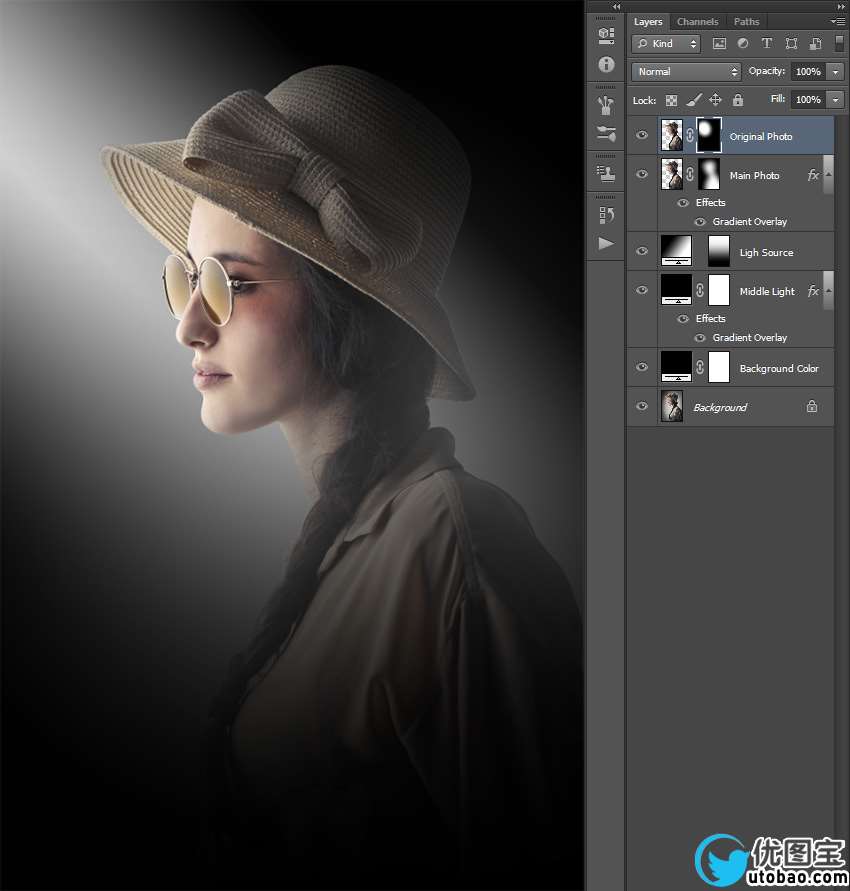Hide the Ligh Source layer

coord(642,251)
